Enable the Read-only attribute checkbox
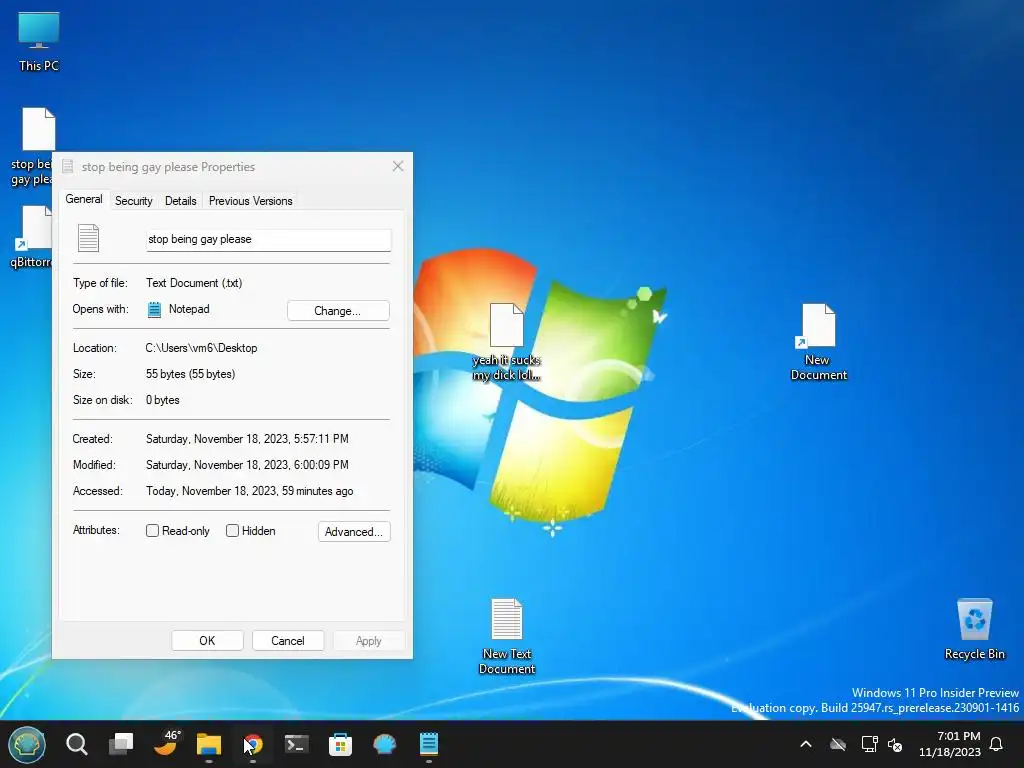The image size is (1024, 768). coord(152,531)
